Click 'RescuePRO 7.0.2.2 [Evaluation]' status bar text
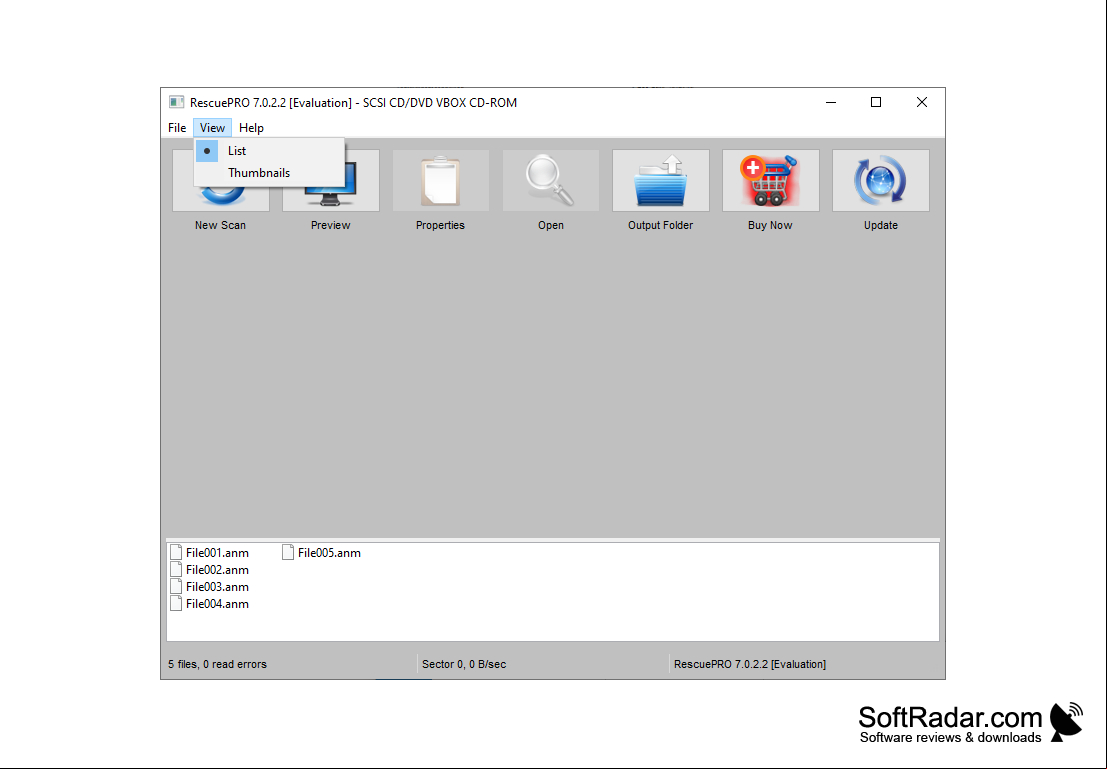The height and width of the screenshot is (769, 1107). 750,664
